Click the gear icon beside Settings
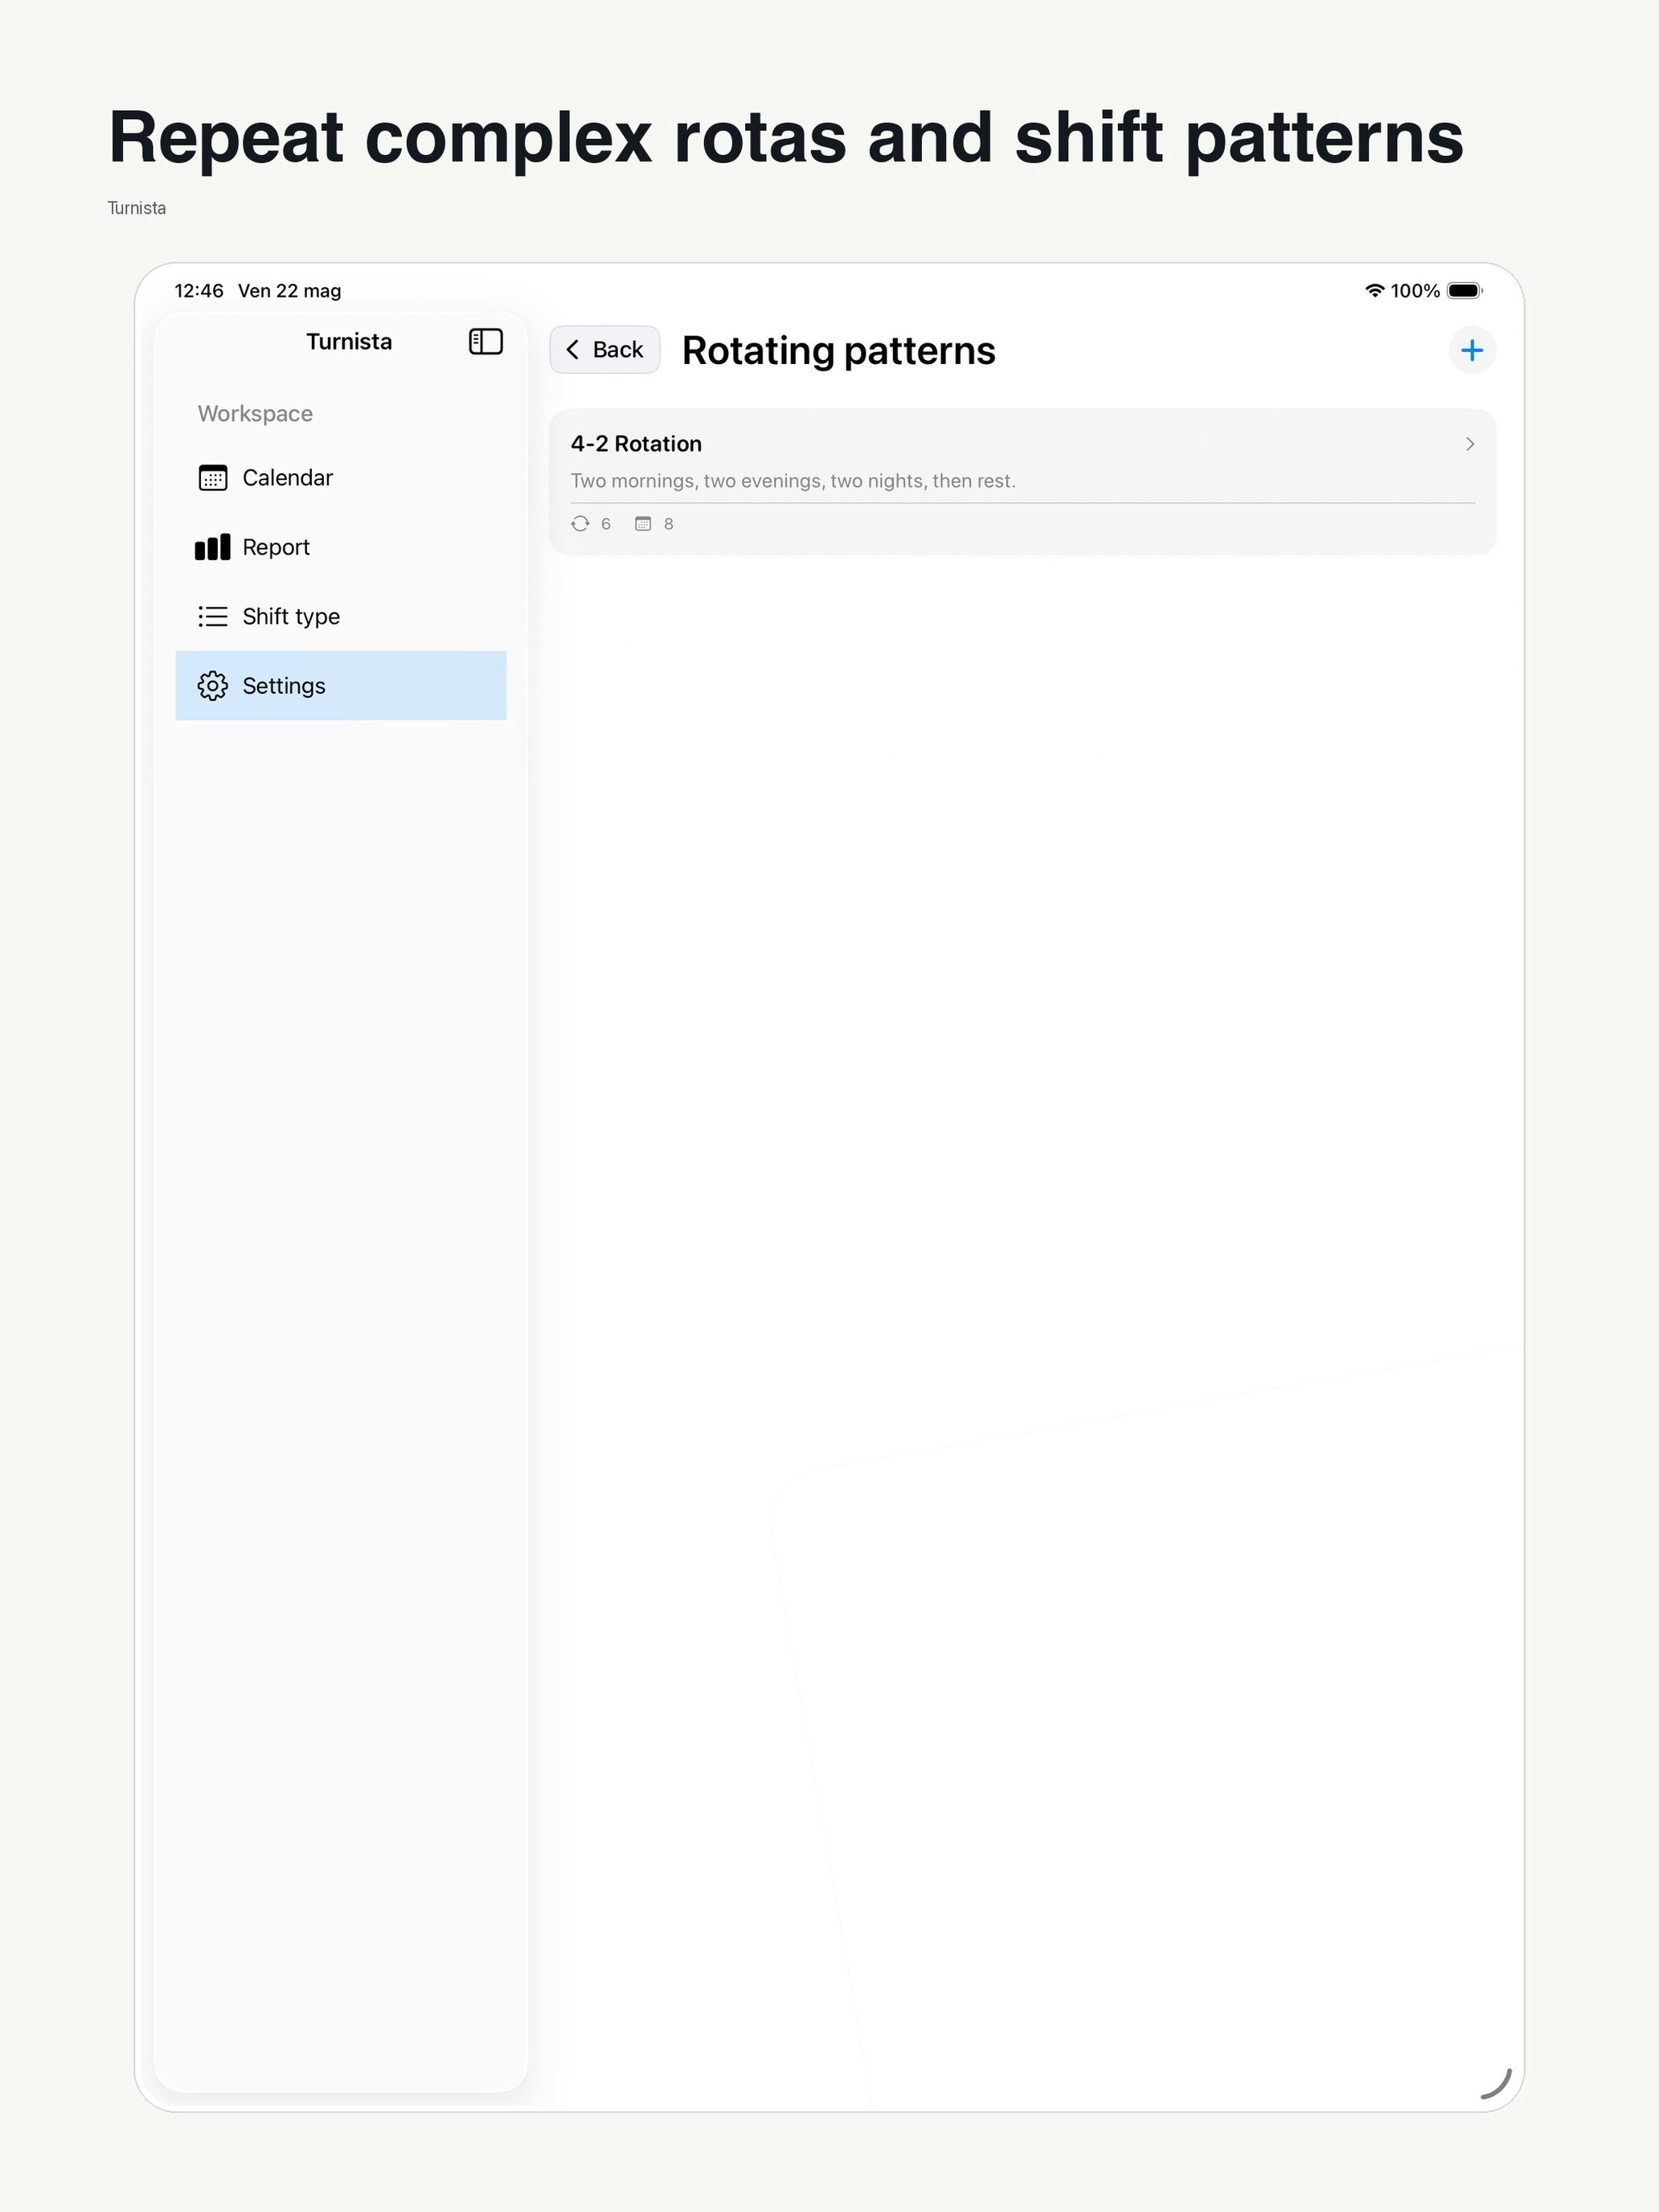Viewport: 1659px width, 2212px height. click(x=213, y=686)
